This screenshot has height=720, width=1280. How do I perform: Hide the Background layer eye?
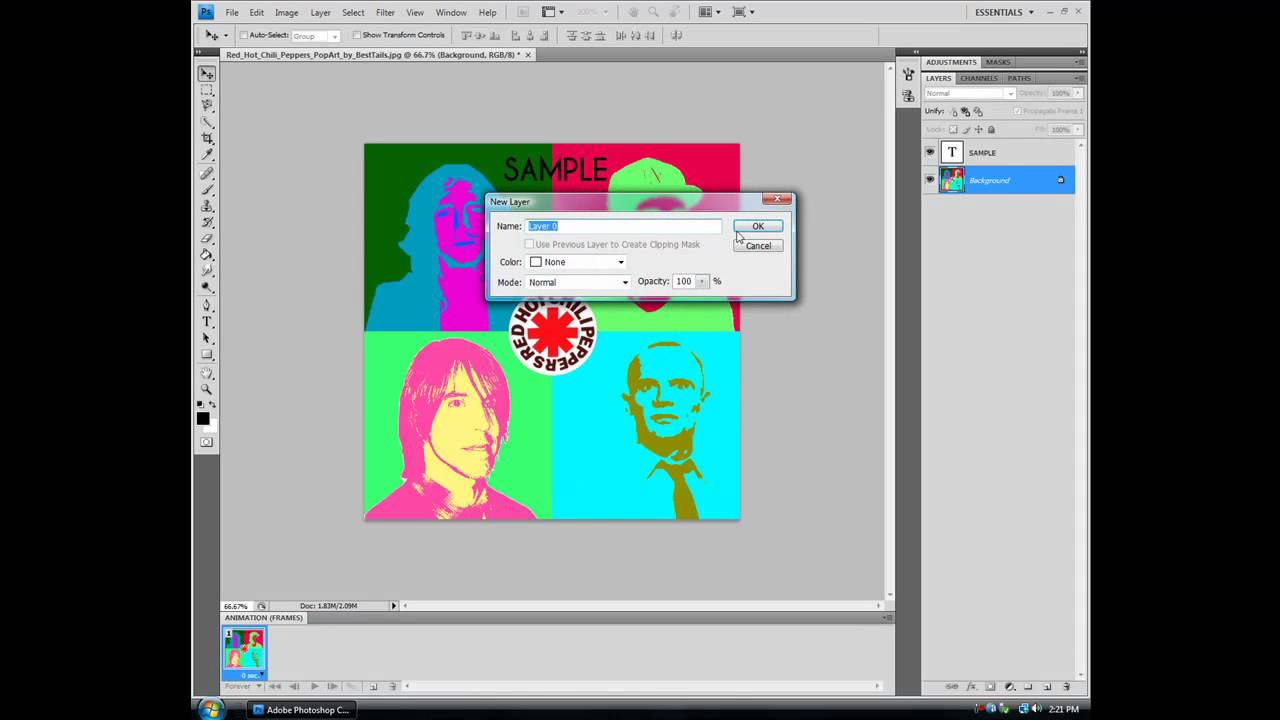(x=930, y=179)
